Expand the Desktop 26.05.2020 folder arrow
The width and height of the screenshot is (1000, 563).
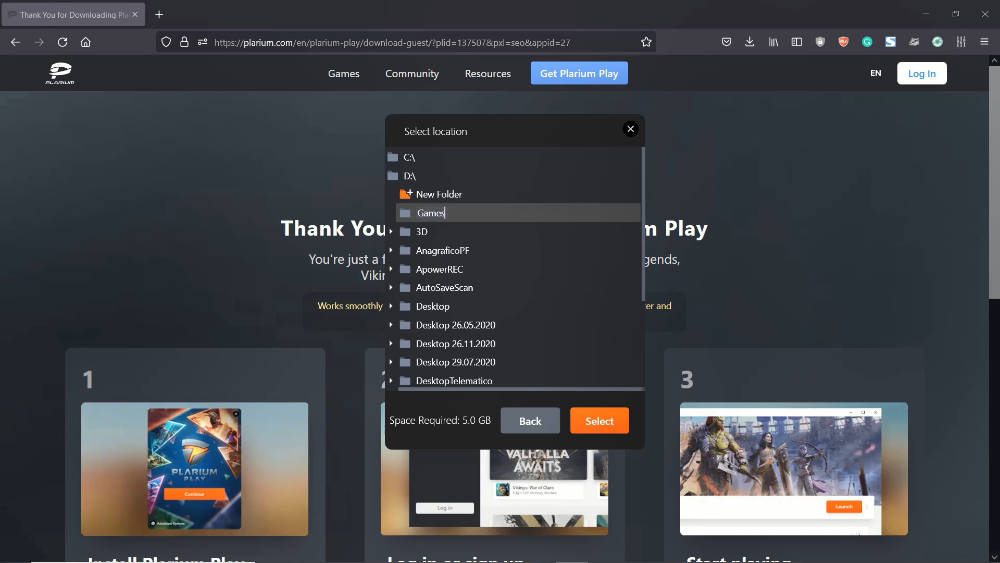click(x=391, y=325)
